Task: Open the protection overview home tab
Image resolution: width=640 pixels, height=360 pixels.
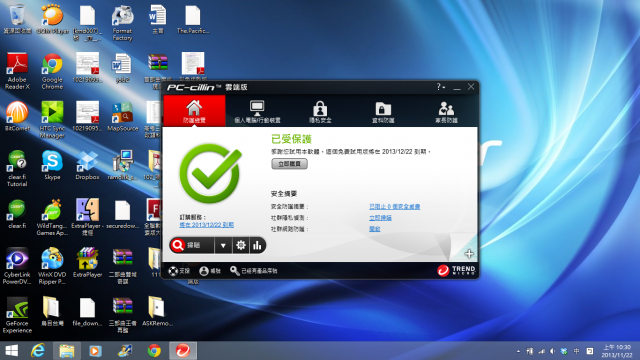Action: click(194, 111)
